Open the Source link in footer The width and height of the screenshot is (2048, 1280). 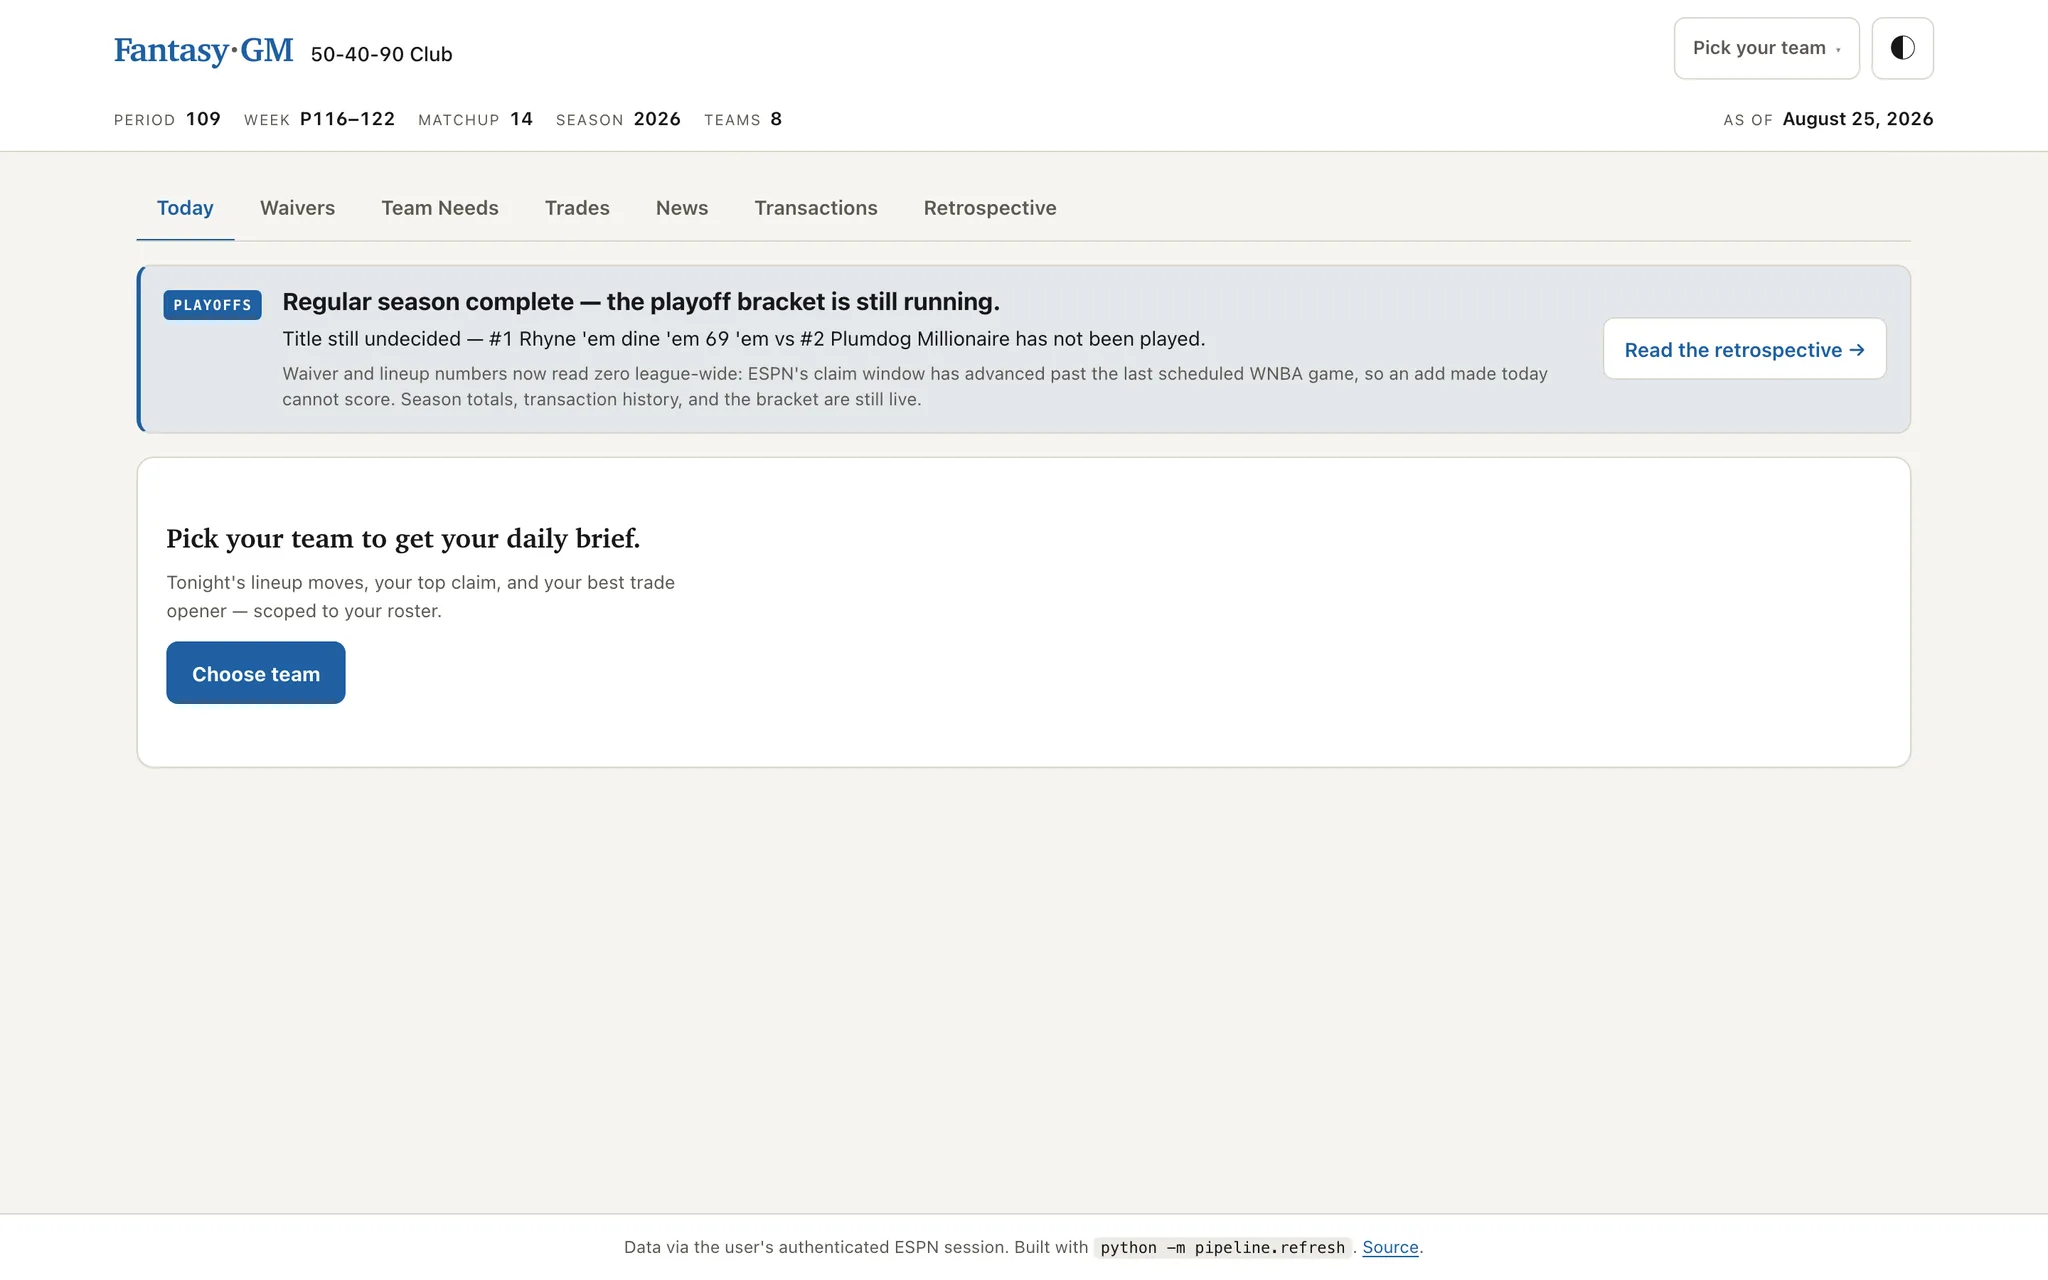pyautogui.click(x=1390, y=1247)
